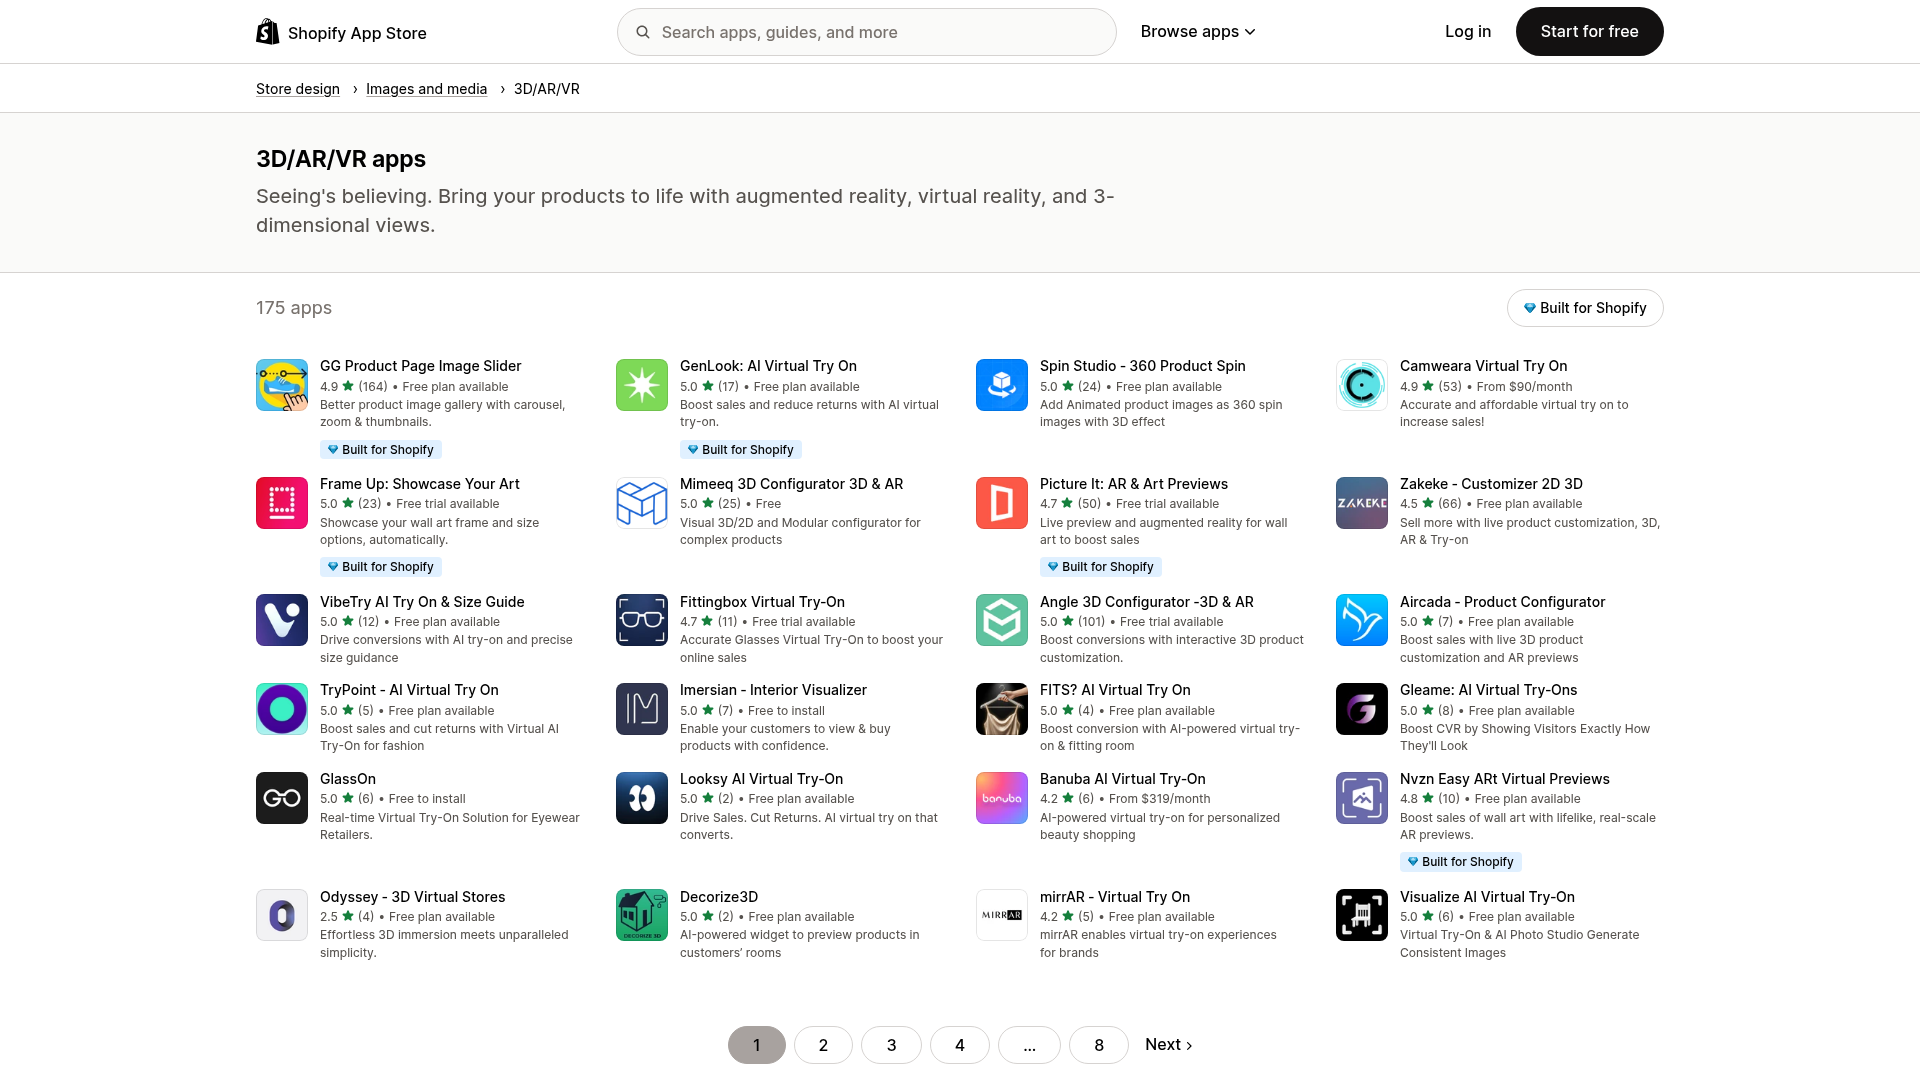
Task: Open Nvzn Easy ARt app icon
Action: pyautogui.click(x=1362, y=798)
